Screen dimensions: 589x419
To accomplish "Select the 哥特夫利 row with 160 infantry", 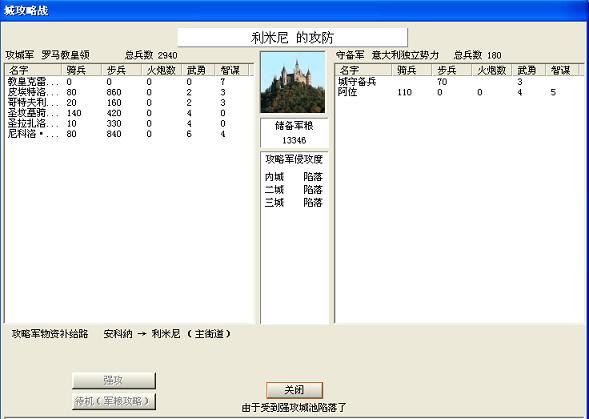I will (x=128, y=103).
